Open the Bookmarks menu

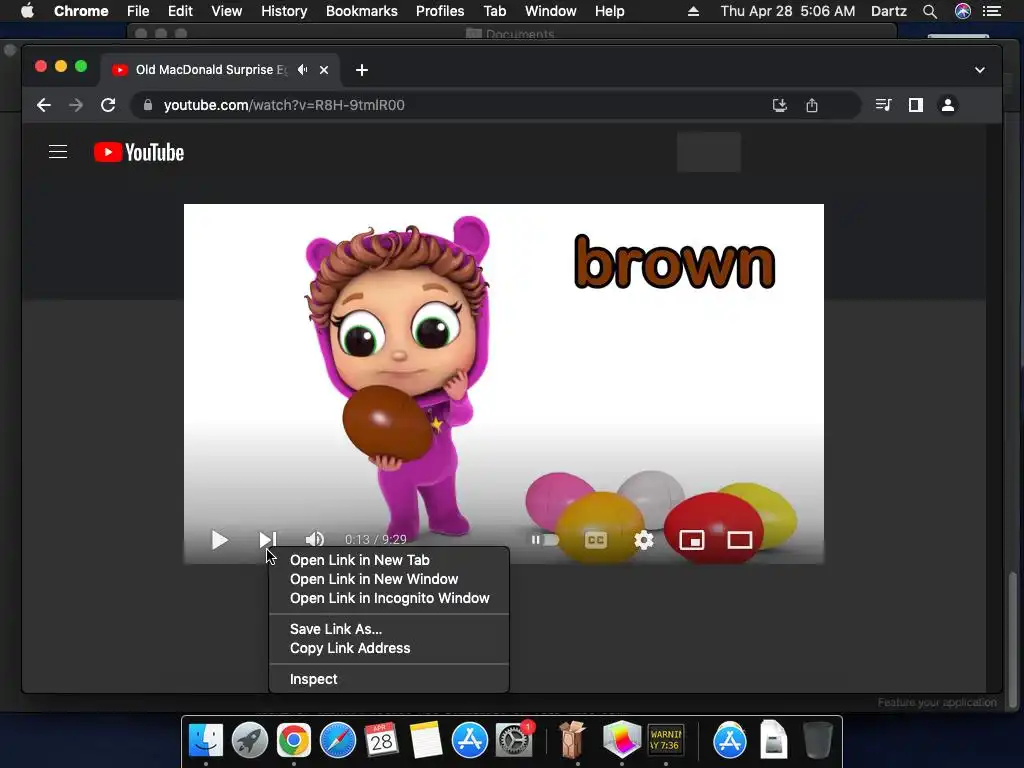point(362,11)
